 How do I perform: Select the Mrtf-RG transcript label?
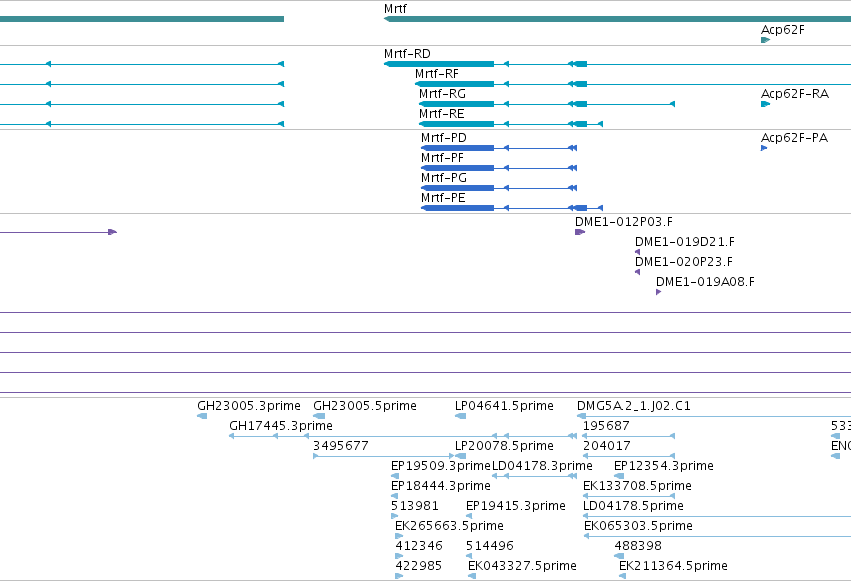tap(442, 94)
